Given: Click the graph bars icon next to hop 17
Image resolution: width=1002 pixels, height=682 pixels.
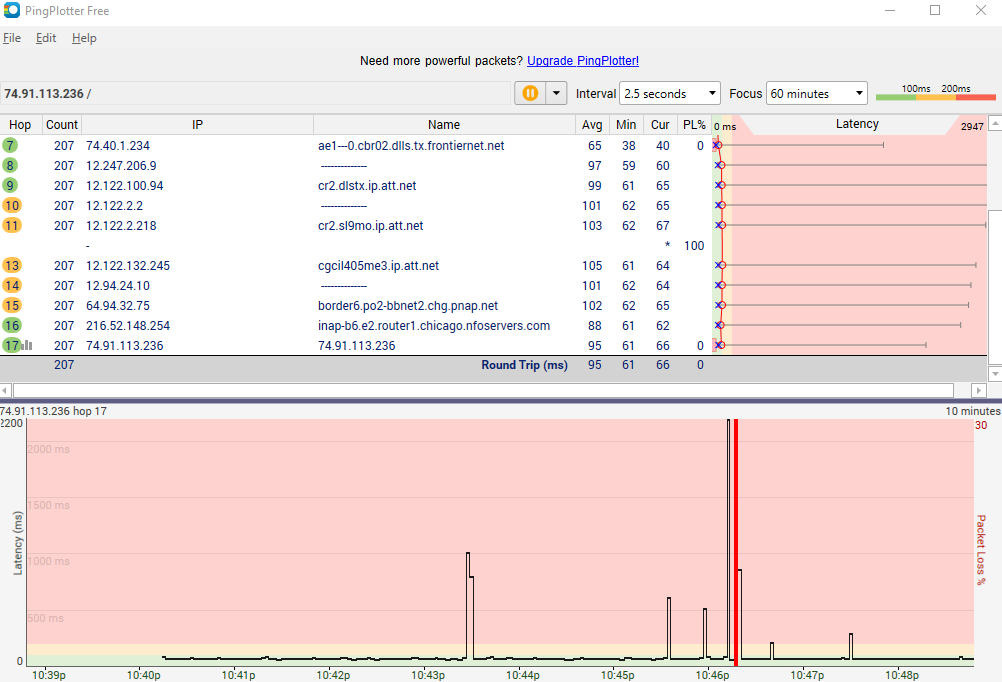Looking at the screenshot, I should pos(27,345).
